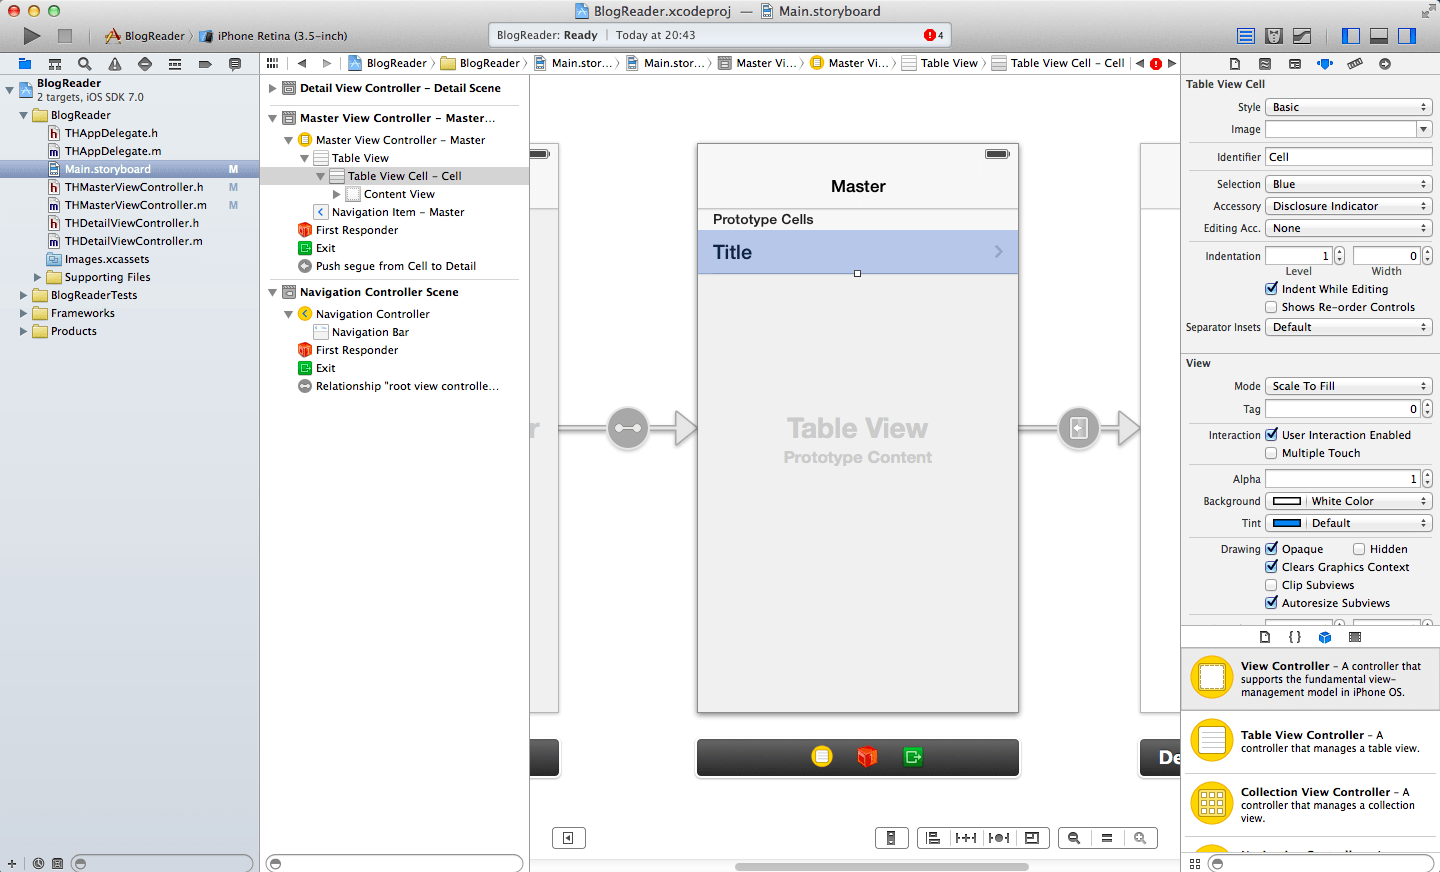Click the Background white color swatch
Image resolution: width=1440 pixels, height=872 pixels.
1287,501
